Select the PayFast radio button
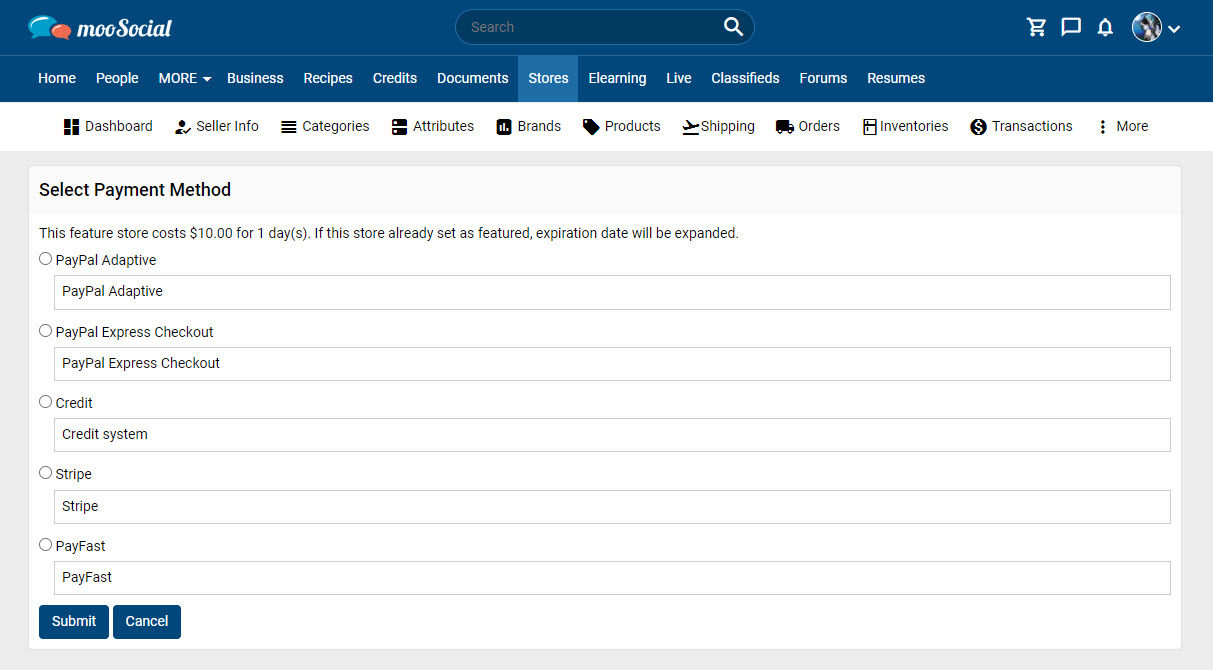Image resolution: width=1213 pixels, height=670 pixels. pyautogui.click(x=45, y=545)
